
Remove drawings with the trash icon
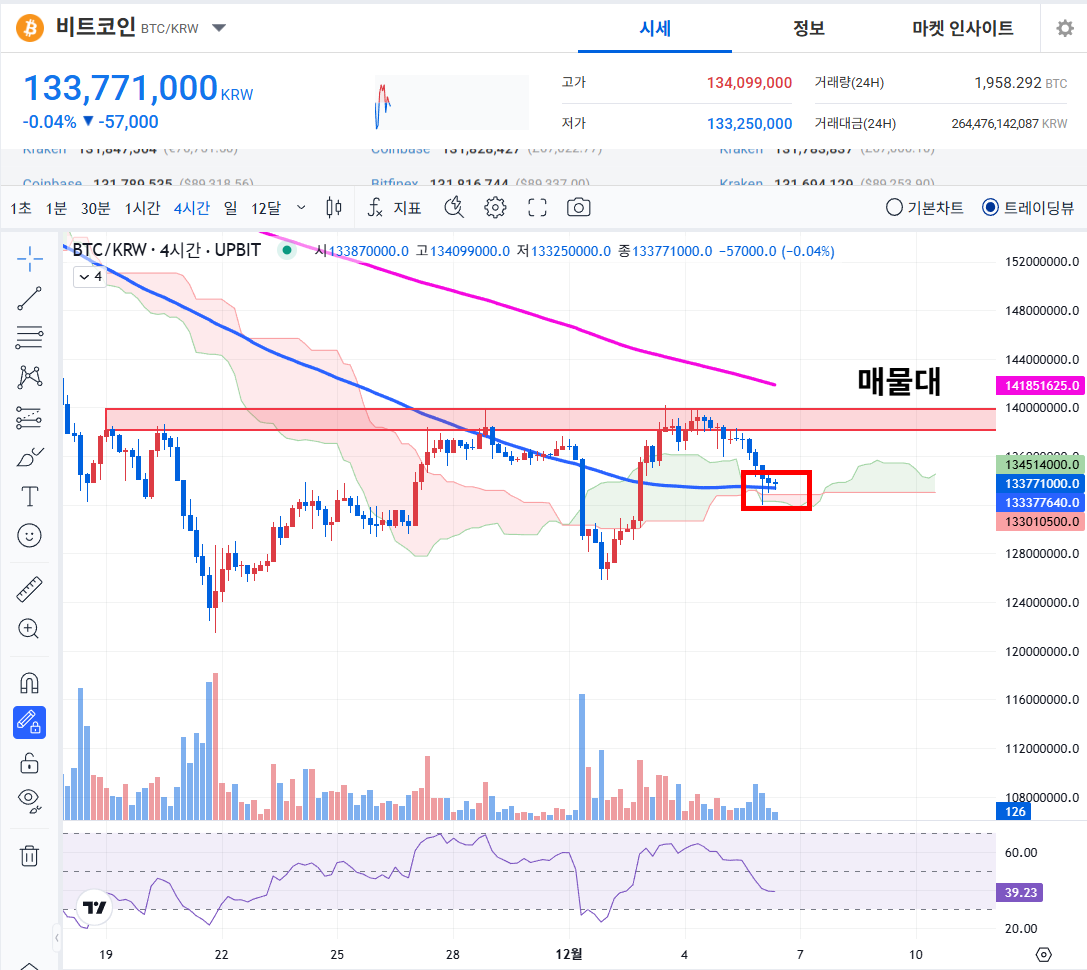[x=29, y=856]
